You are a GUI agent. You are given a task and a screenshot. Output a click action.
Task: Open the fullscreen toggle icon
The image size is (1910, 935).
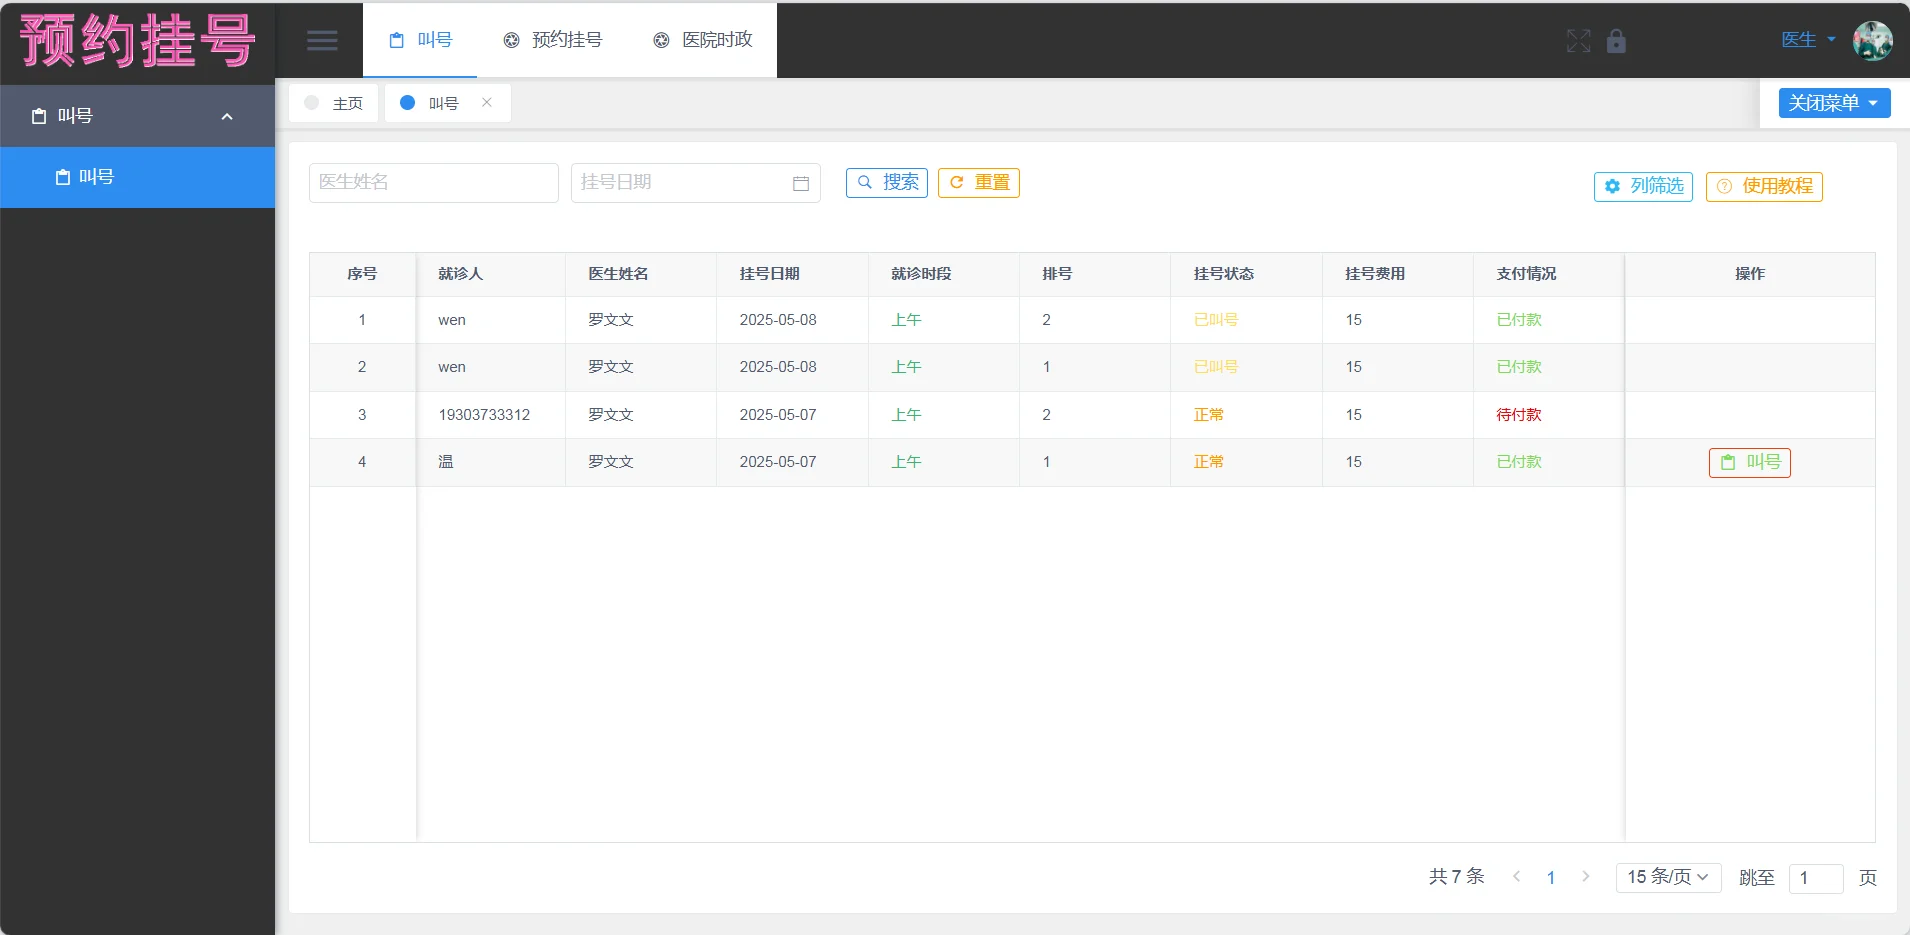pos(1578,42)
